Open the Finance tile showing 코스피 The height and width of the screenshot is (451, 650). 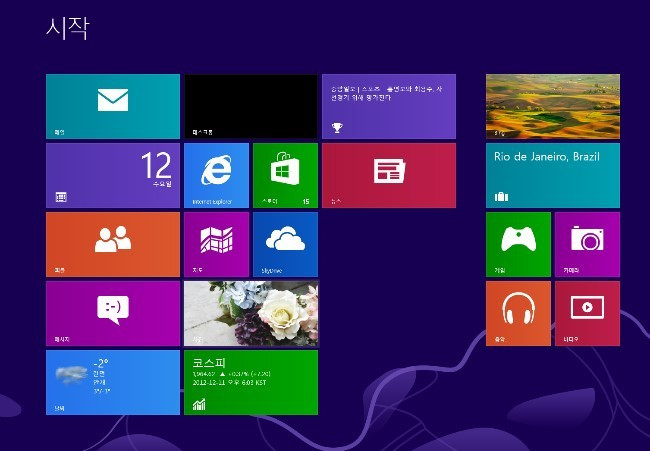click(x=251, y=383)
